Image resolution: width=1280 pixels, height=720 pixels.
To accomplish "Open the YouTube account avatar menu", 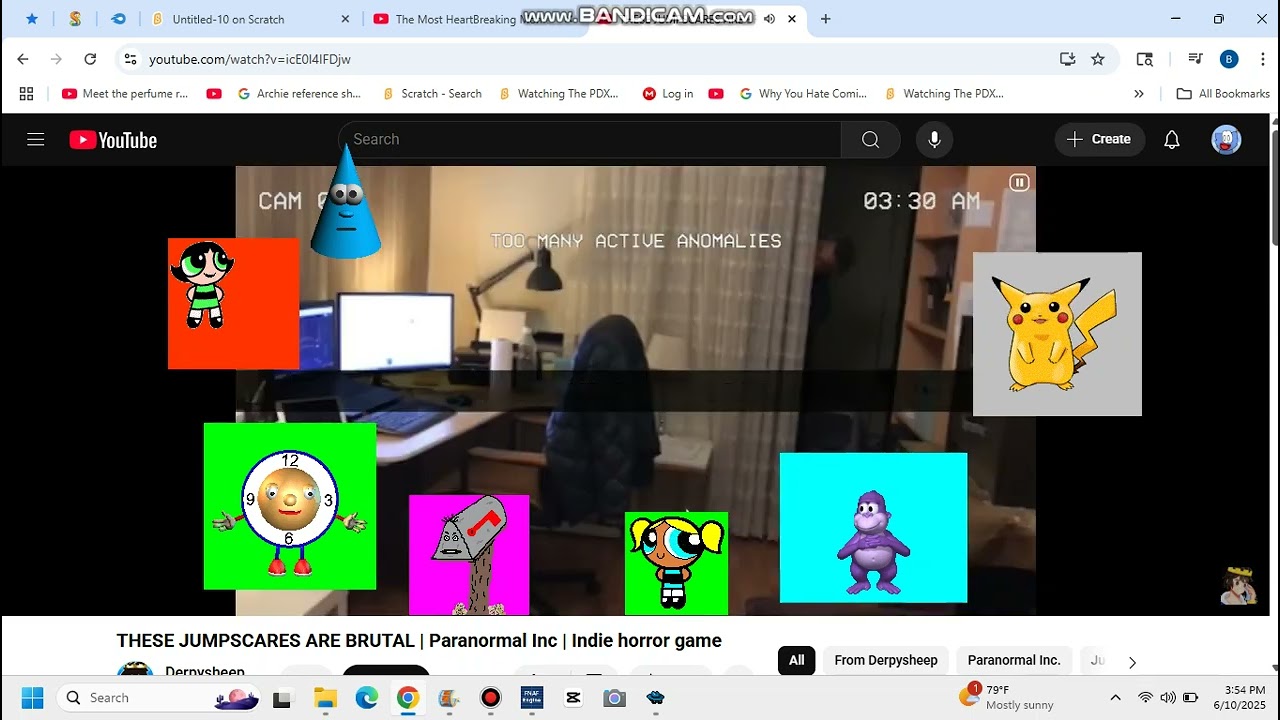I will click(x=1226, y=140).
